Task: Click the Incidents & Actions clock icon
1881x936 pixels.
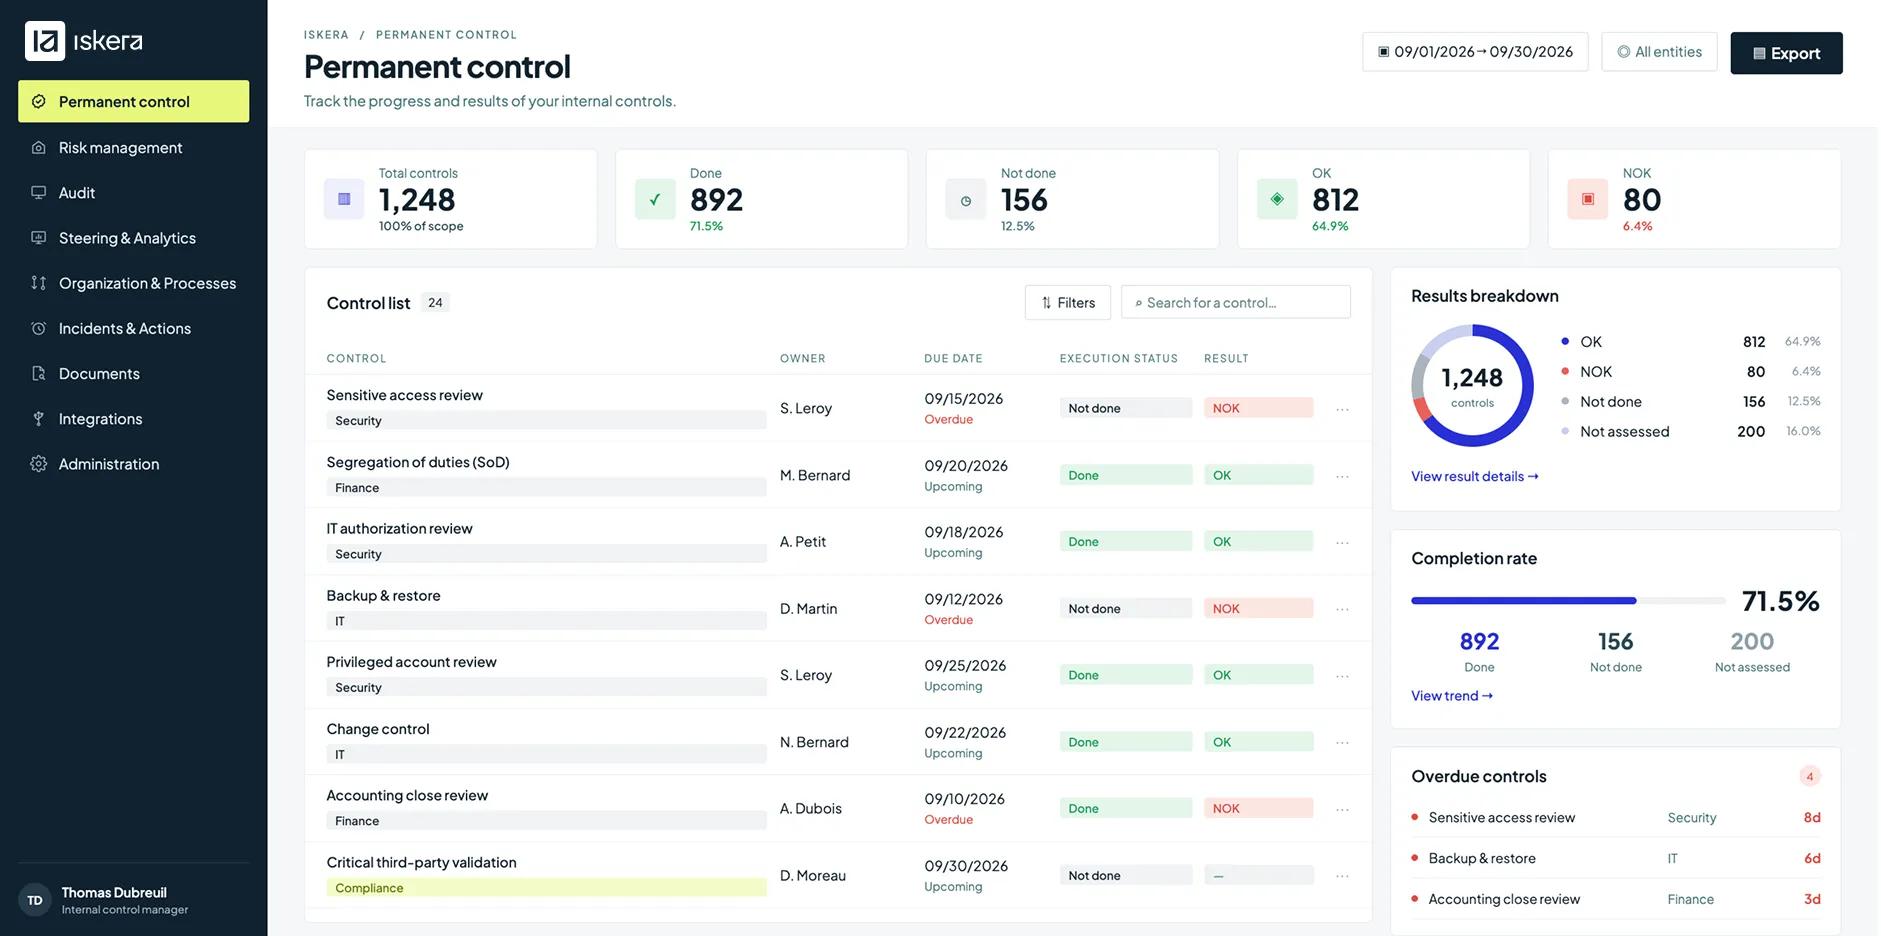Action: [x=39, y=328]
